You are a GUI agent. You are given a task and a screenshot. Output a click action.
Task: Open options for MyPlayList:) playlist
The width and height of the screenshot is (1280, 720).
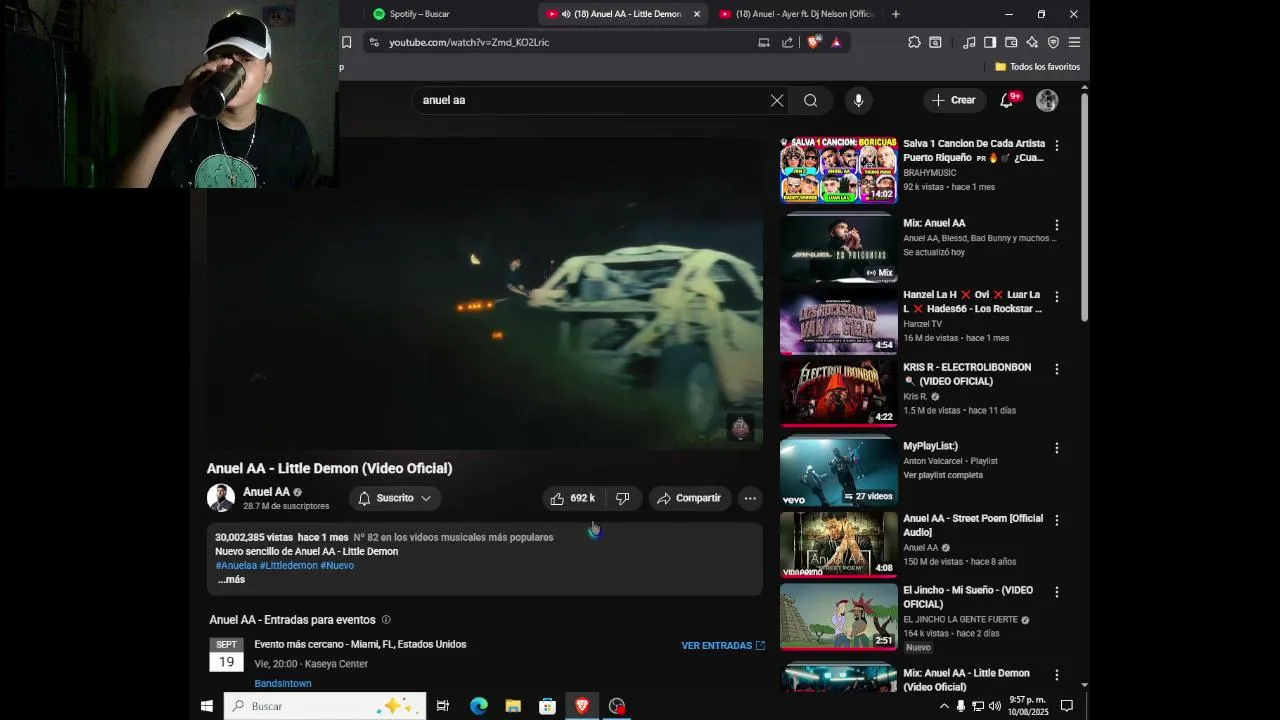pyautogui.click(x=1056, y=448)
